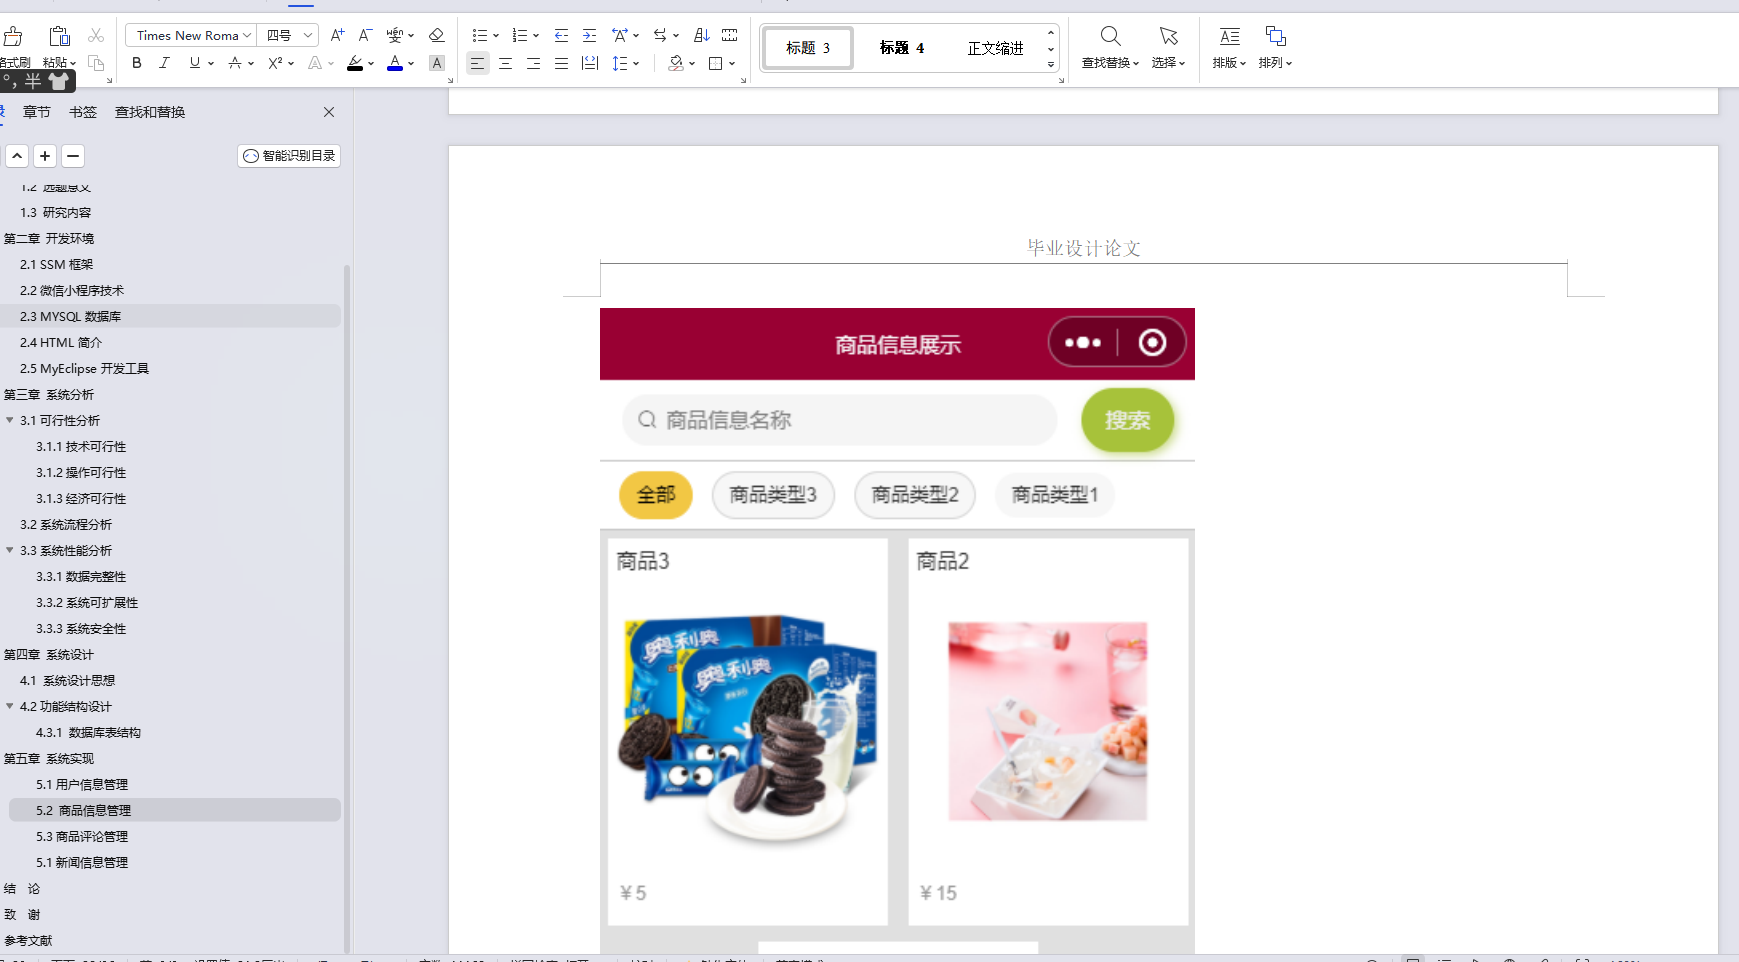Image resolution: width=1739 pixels, height=962 pixels.
Task: Click the outline plus button
Action: click(45, 156)
